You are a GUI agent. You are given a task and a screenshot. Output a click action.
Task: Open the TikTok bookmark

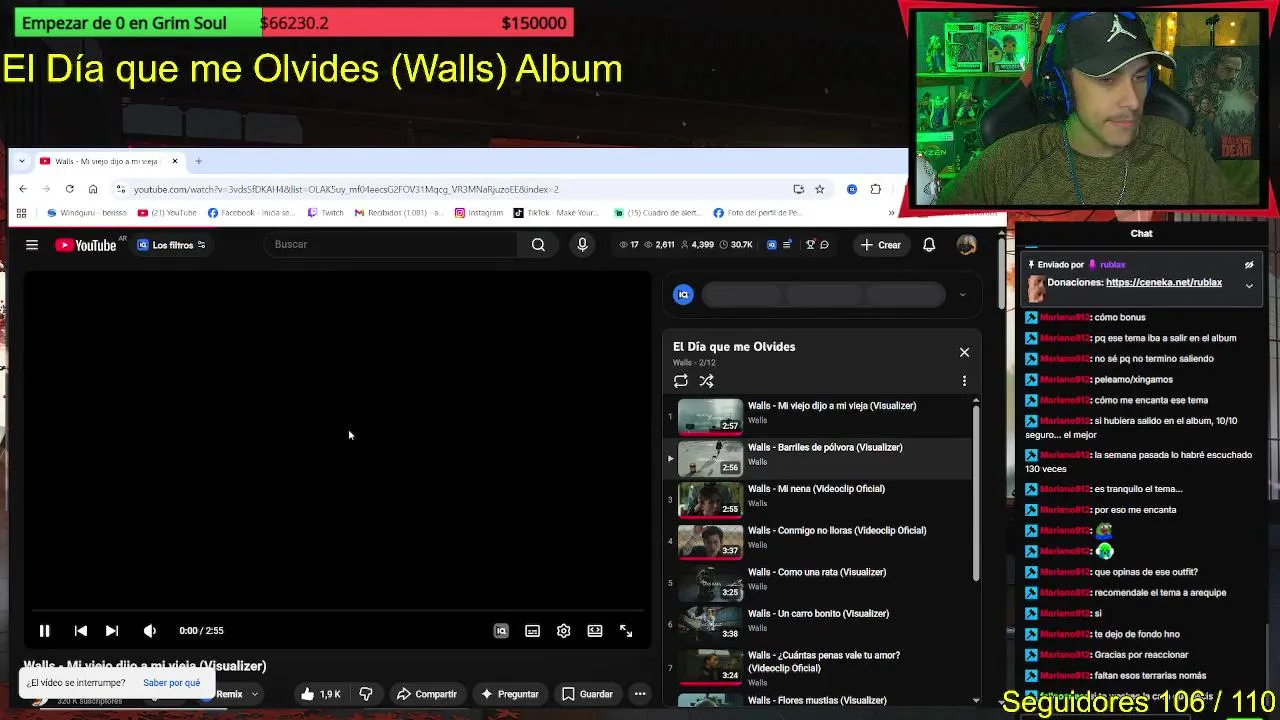click(x=556, y=213)
